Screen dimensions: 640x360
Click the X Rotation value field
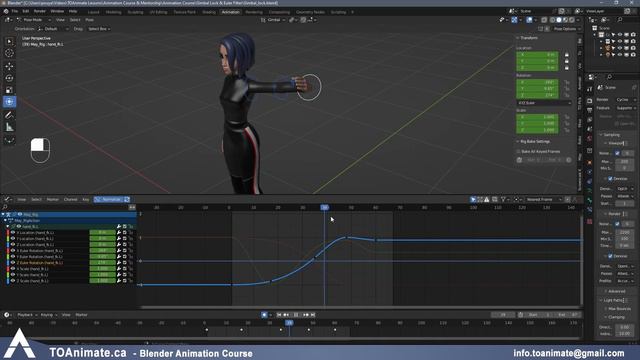pos(538,82)
